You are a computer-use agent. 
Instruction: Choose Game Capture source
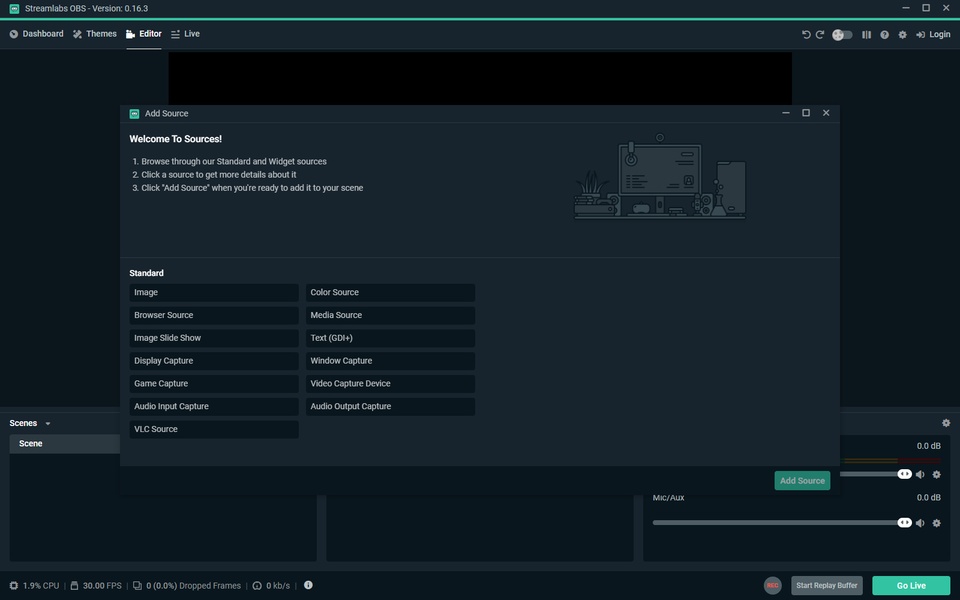pos(214,384)
